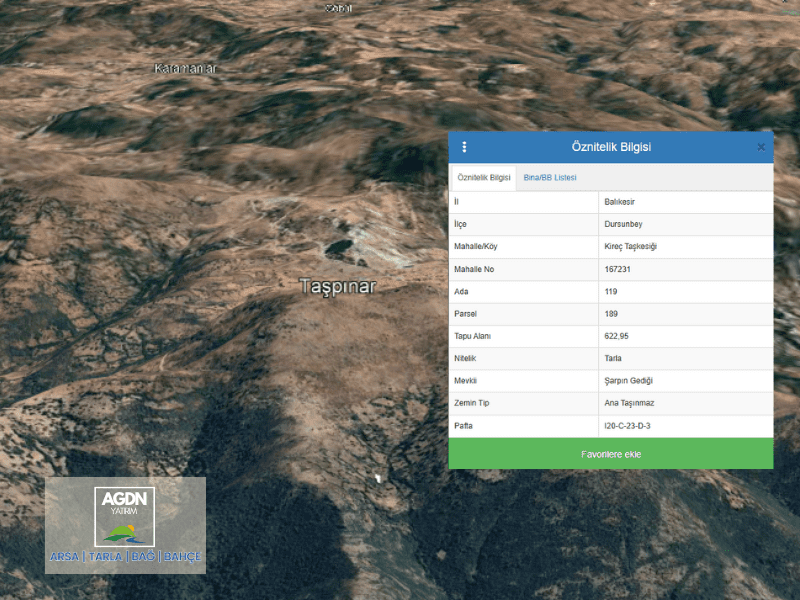Click the white parcel marker on the map
Viewport: 800px width, 600px height.
(377, 479)
